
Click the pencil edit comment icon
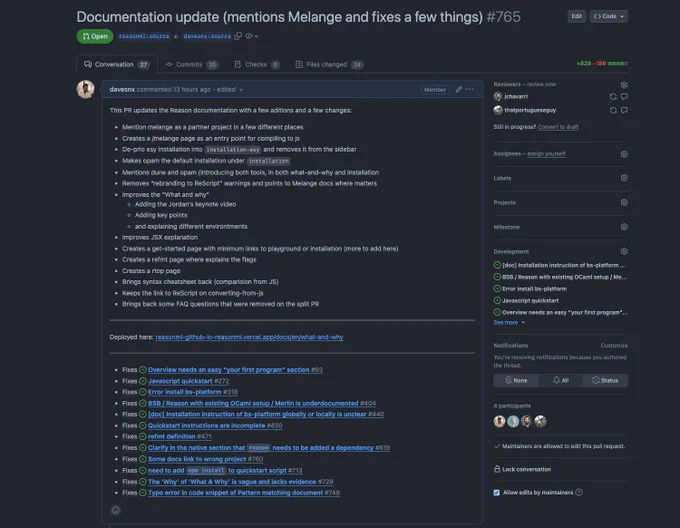click(458, 89)
